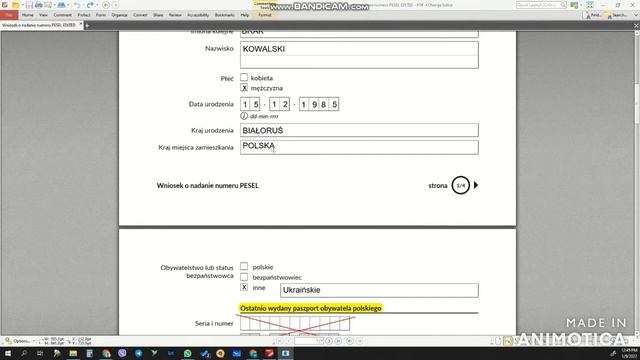The image size is (640, 360).
Task: Undo the last action
Action: click(77, 5)
